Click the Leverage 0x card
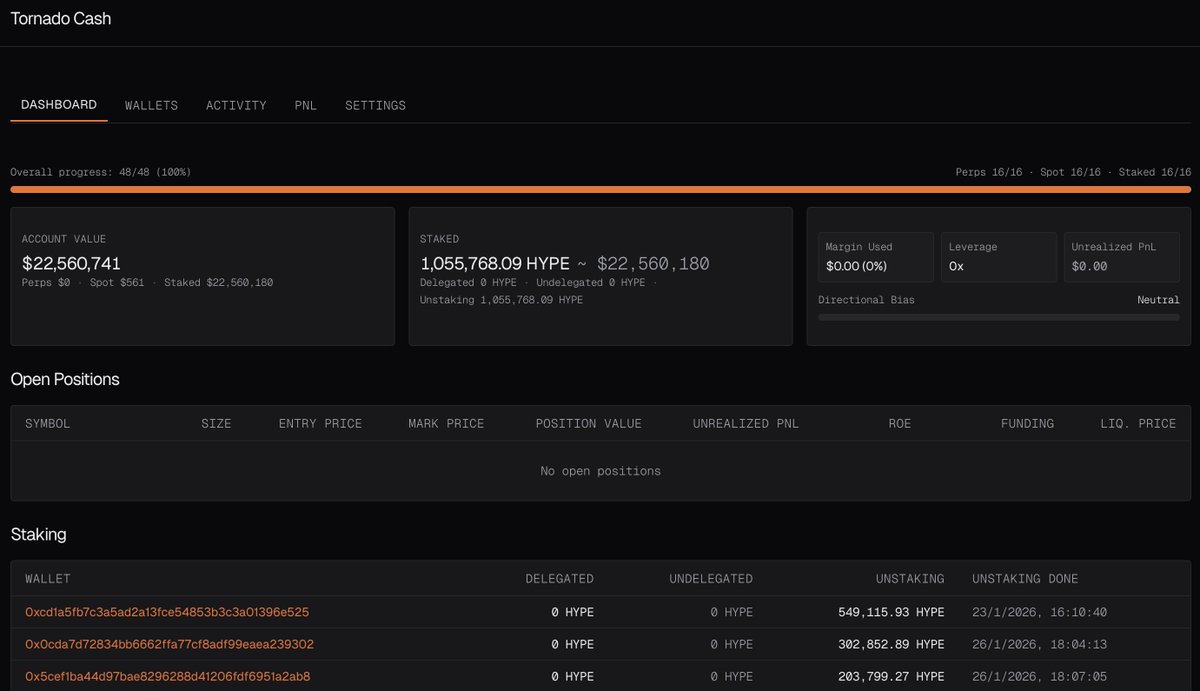This screenshot has height=691, width=1200. coord(999,257)
